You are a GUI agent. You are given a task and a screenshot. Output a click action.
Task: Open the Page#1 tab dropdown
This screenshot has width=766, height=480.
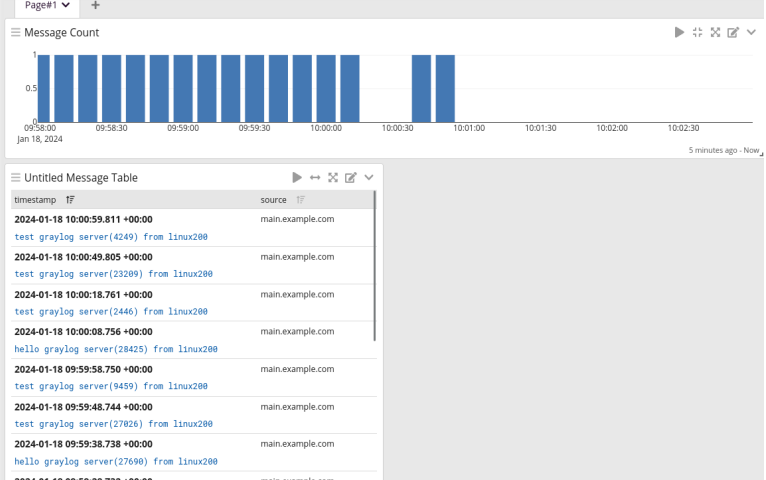[x=66, y=5]
